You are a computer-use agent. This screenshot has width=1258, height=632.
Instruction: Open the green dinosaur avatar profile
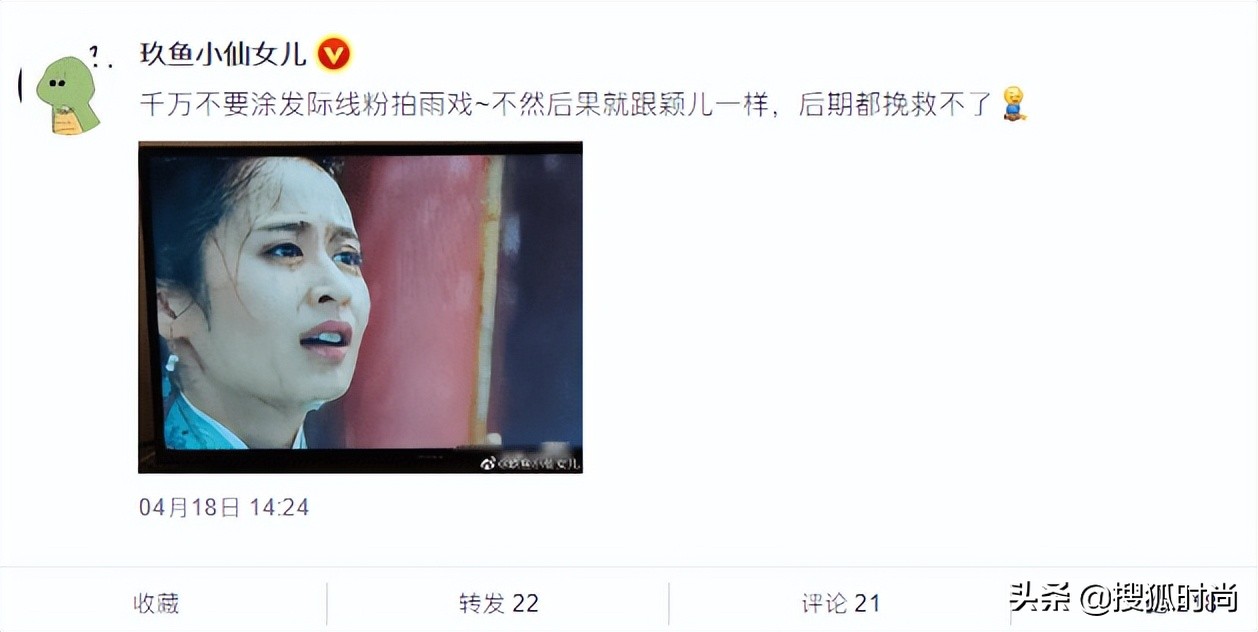tap(68, 95)
